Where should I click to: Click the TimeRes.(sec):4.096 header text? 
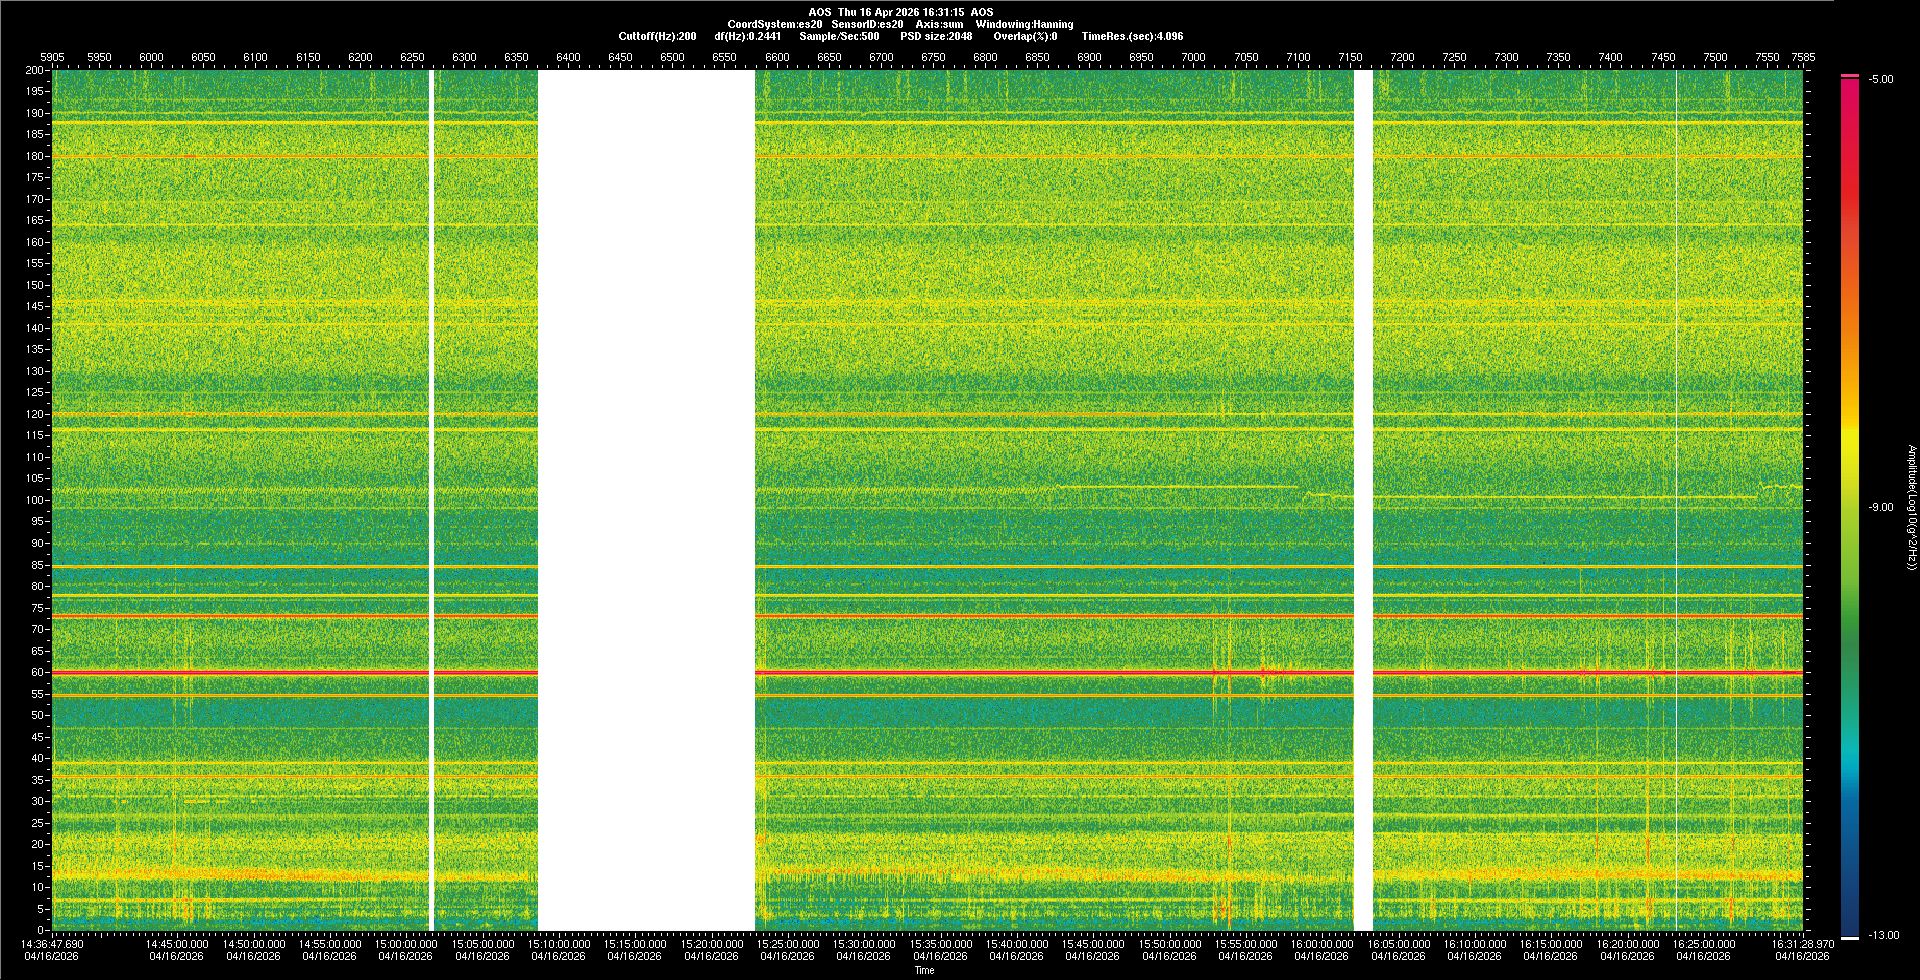pos(1132,36)
